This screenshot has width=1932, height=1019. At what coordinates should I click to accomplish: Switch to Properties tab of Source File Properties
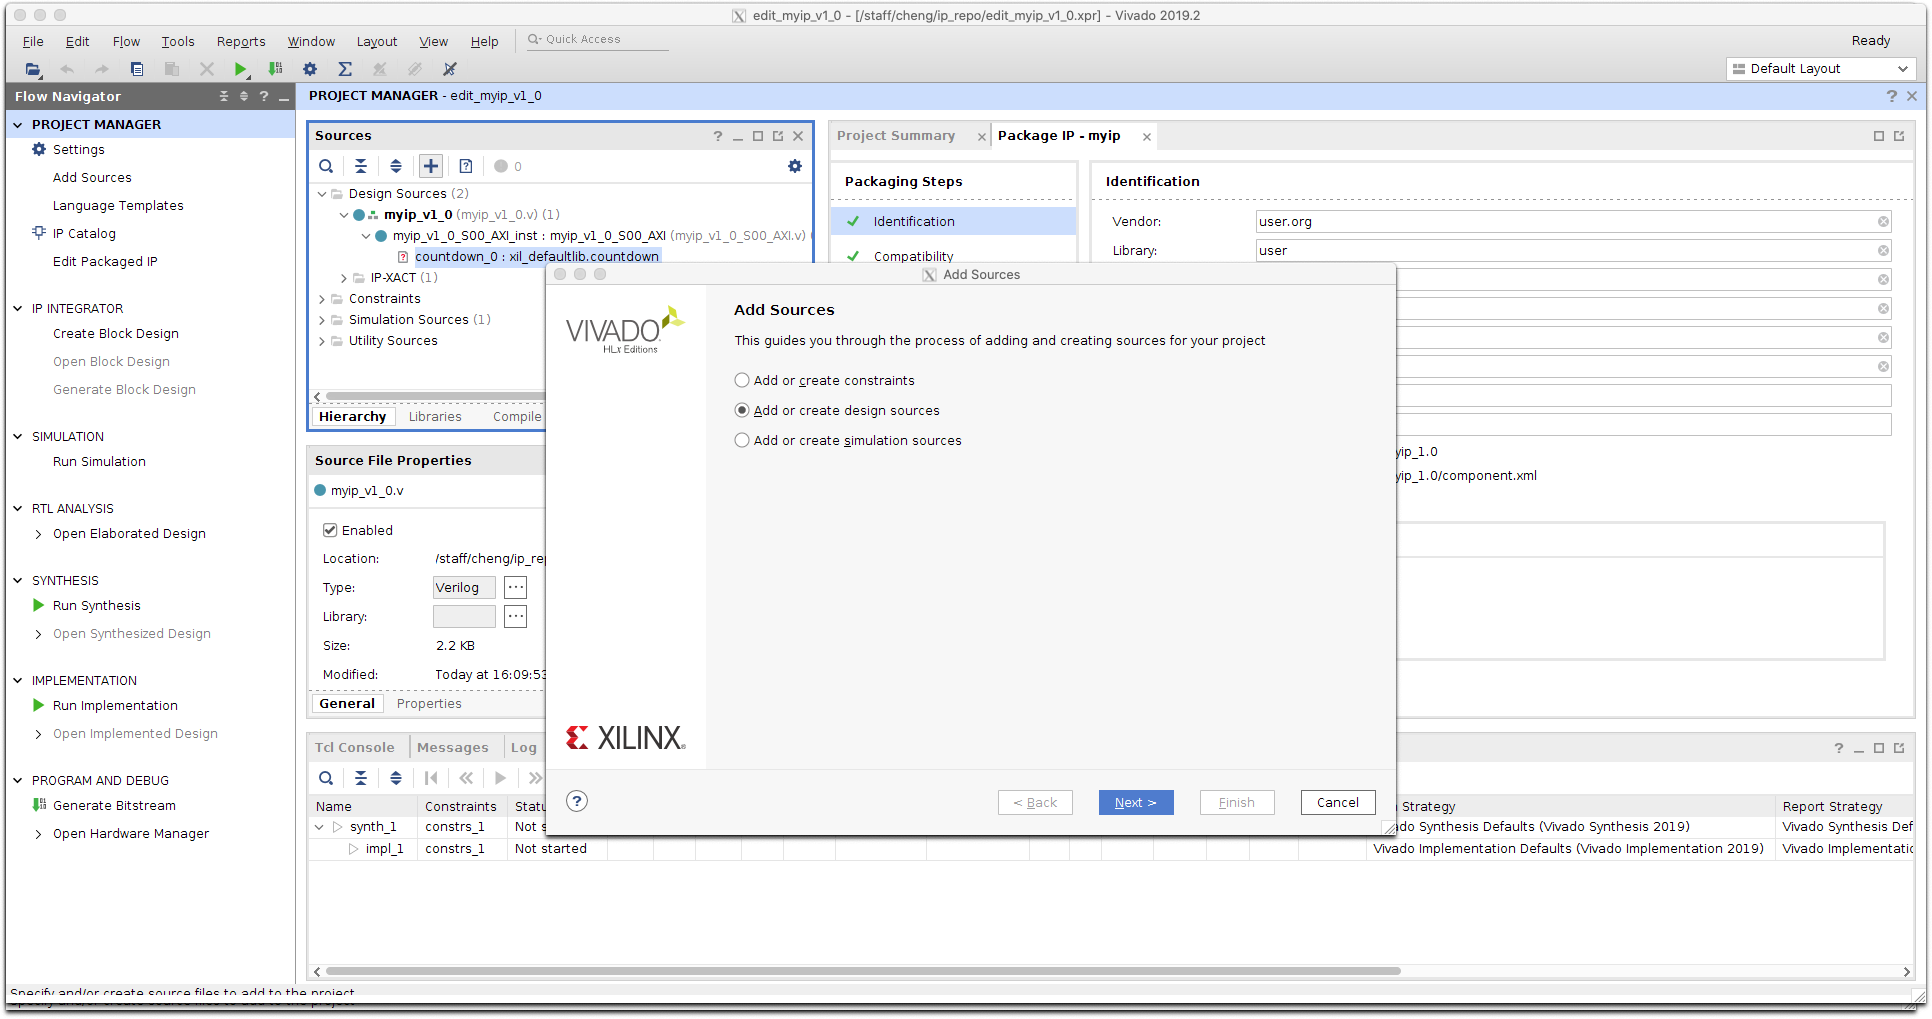pos(429,704)
